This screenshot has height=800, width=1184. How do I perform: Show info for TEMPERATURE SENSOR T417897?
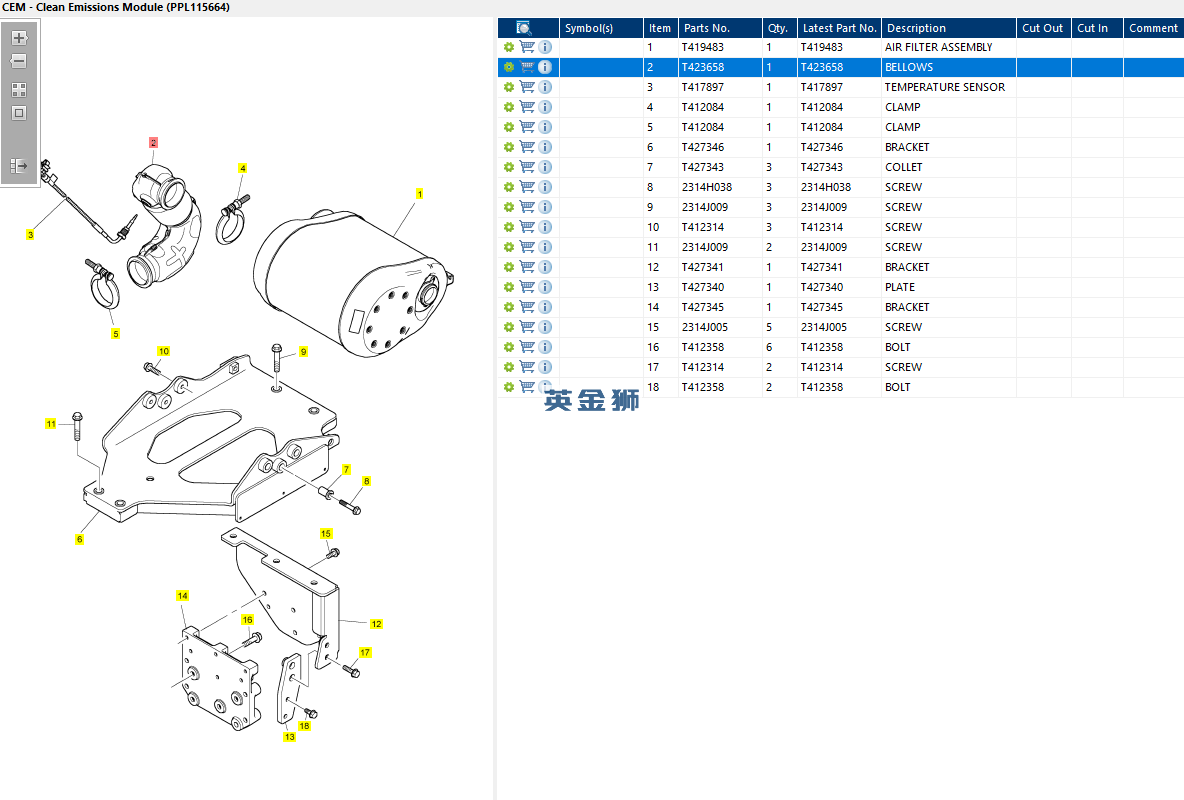tap(545, 87)
